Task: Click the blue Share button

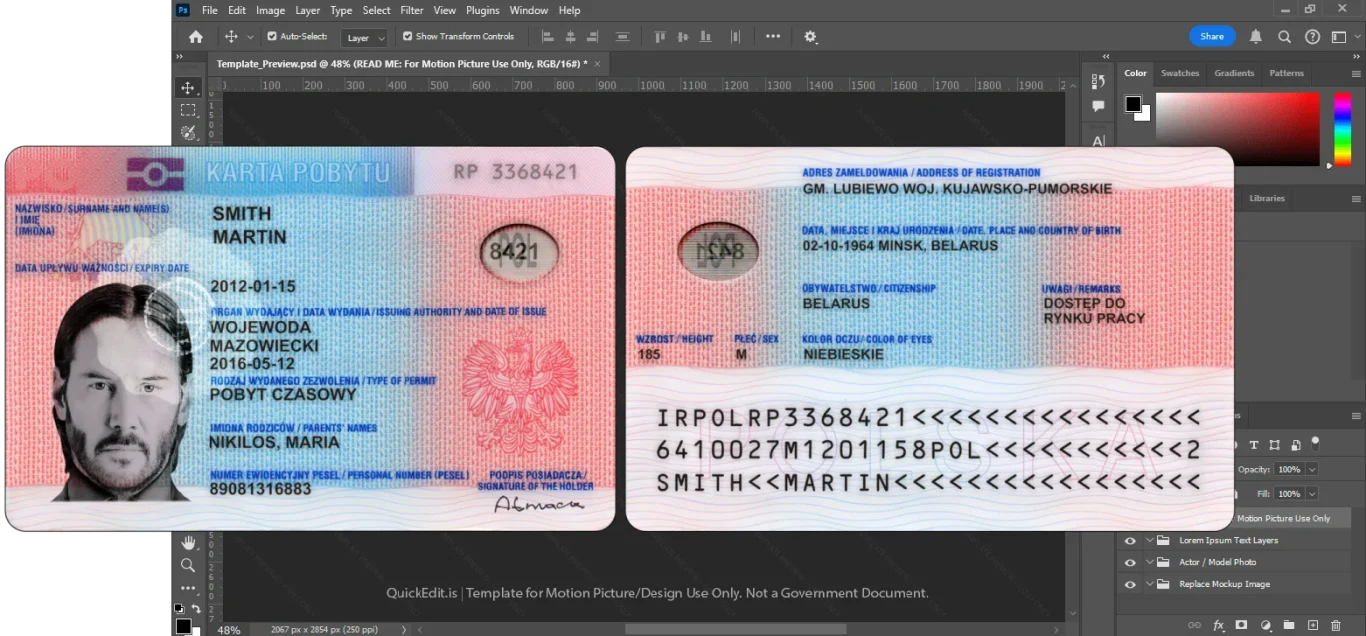Action: (x=1212, y=36)
